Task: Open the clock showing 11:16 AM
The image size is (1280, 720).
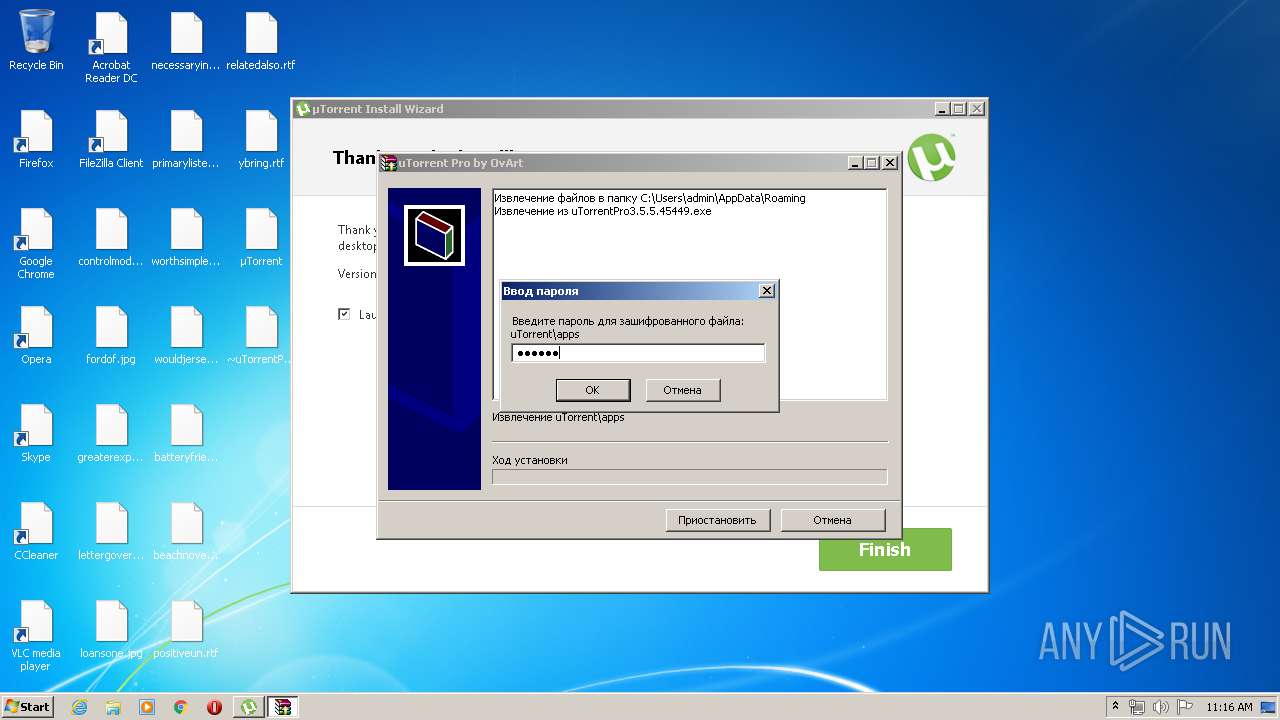Action: 1229,707
